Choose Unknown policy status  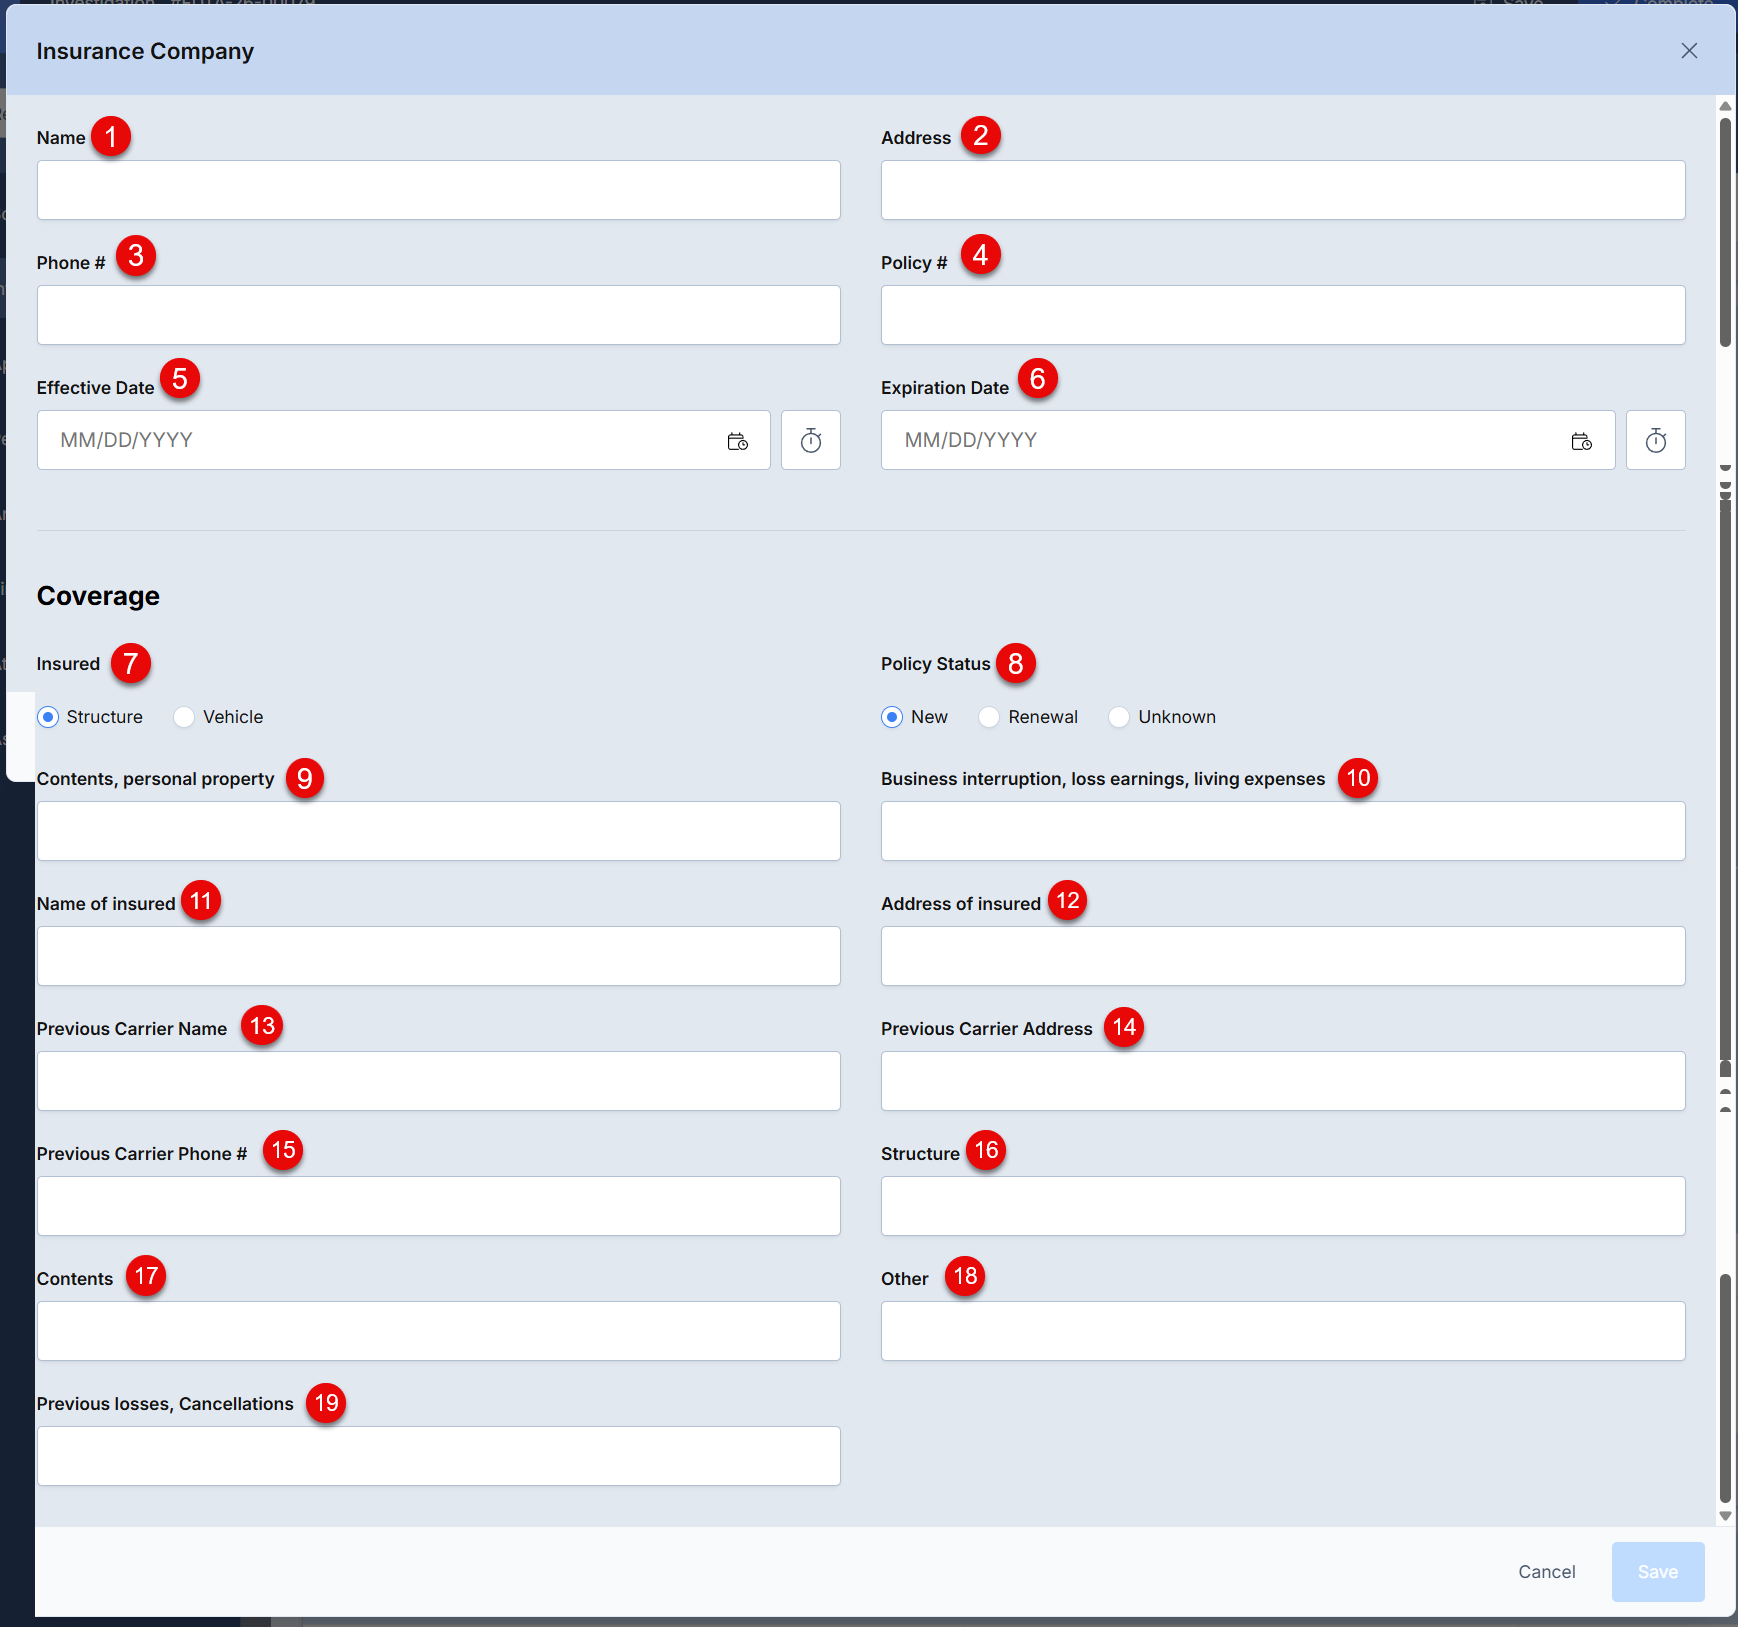pos(1119,717)
